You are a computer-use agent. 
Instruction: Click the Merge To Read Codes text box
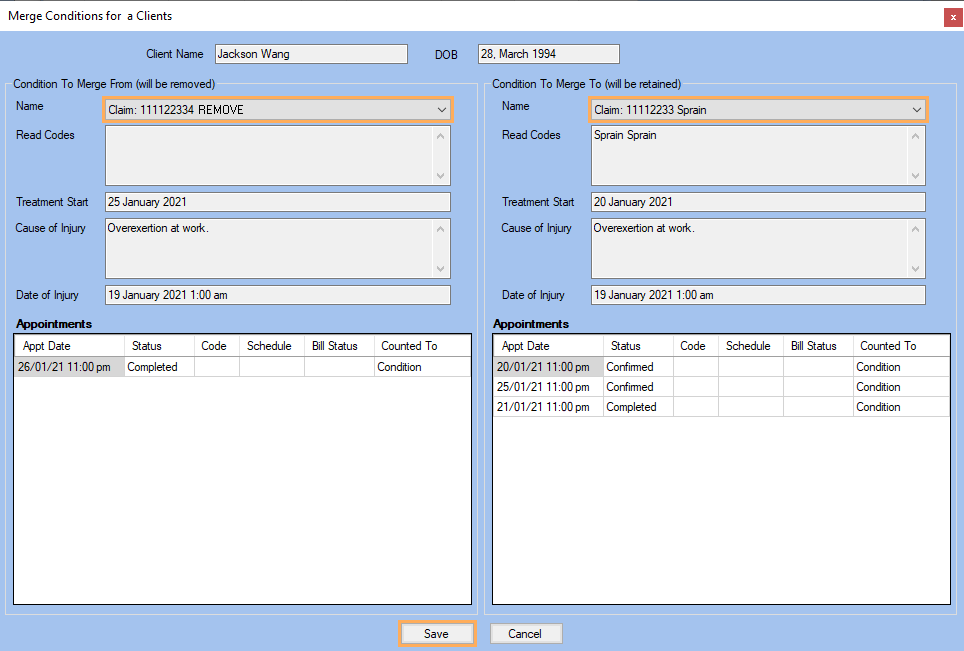coord(749,155)
